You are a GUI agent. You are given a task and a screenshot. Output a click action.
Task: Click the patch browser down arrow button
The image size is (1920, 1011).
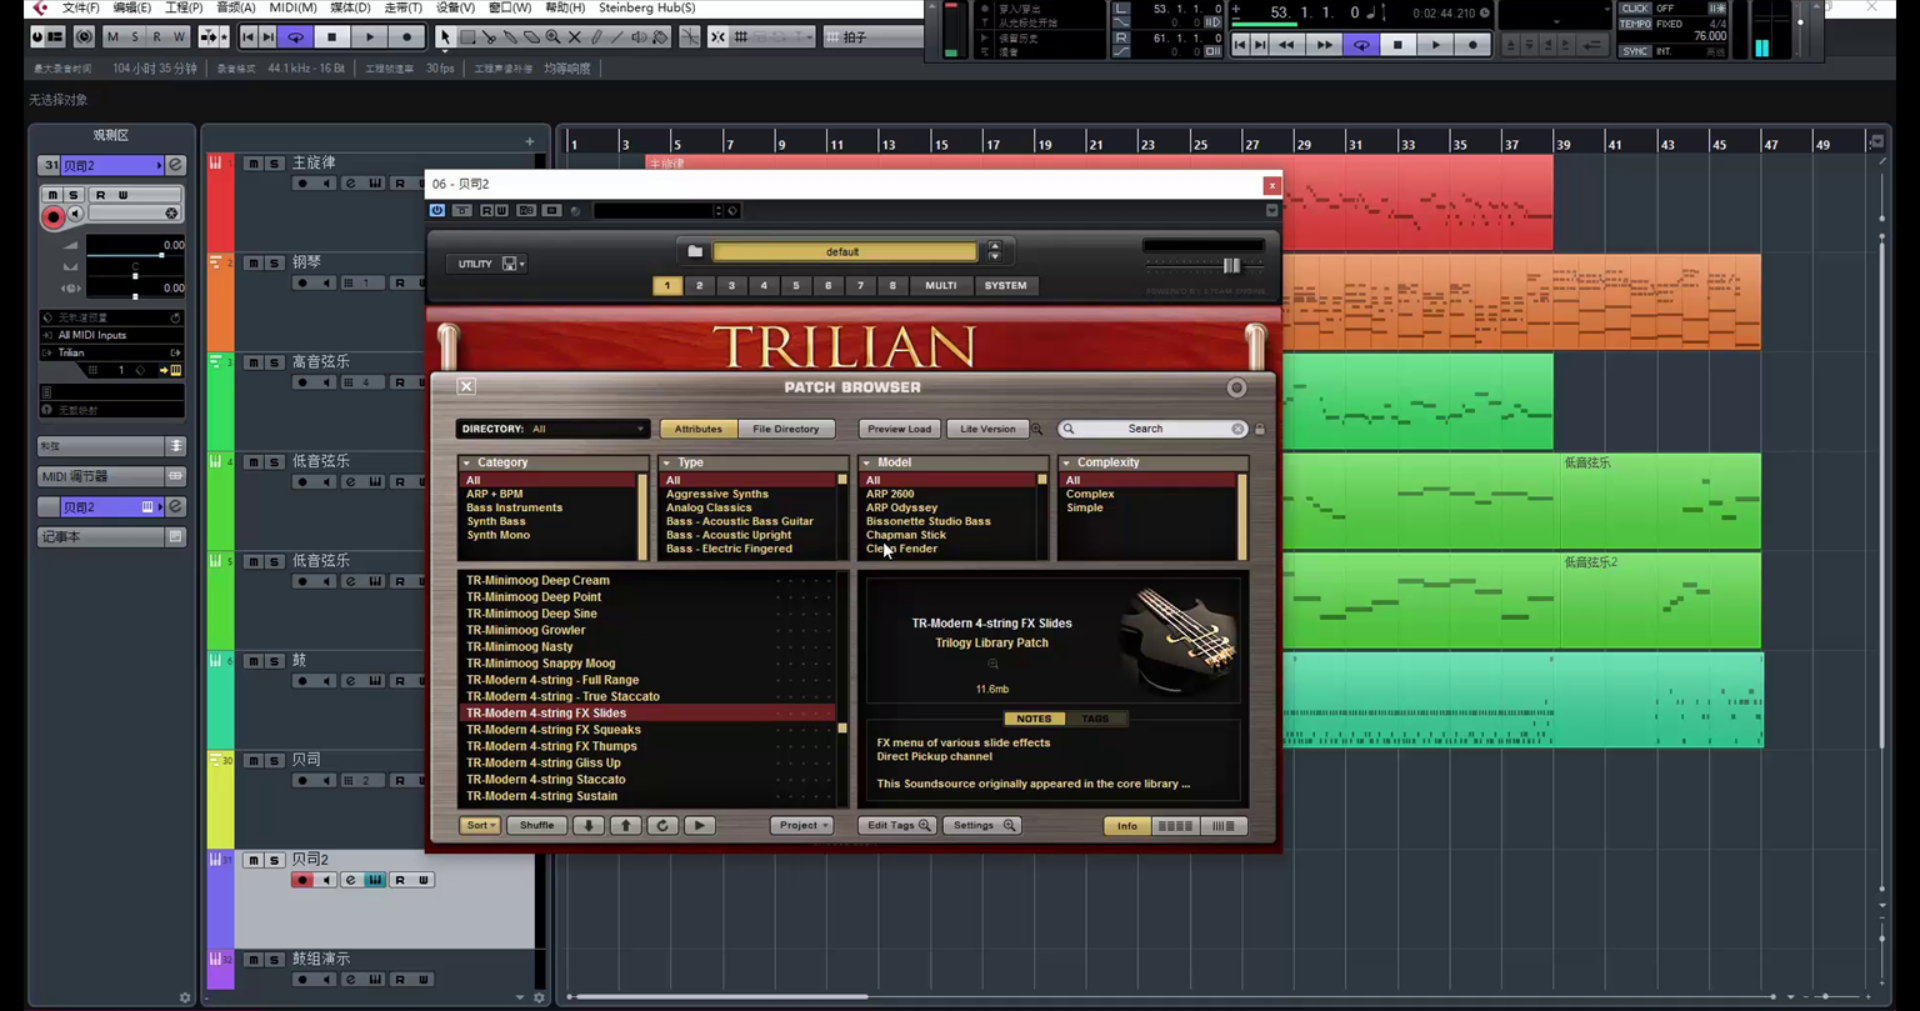[589, 825]
